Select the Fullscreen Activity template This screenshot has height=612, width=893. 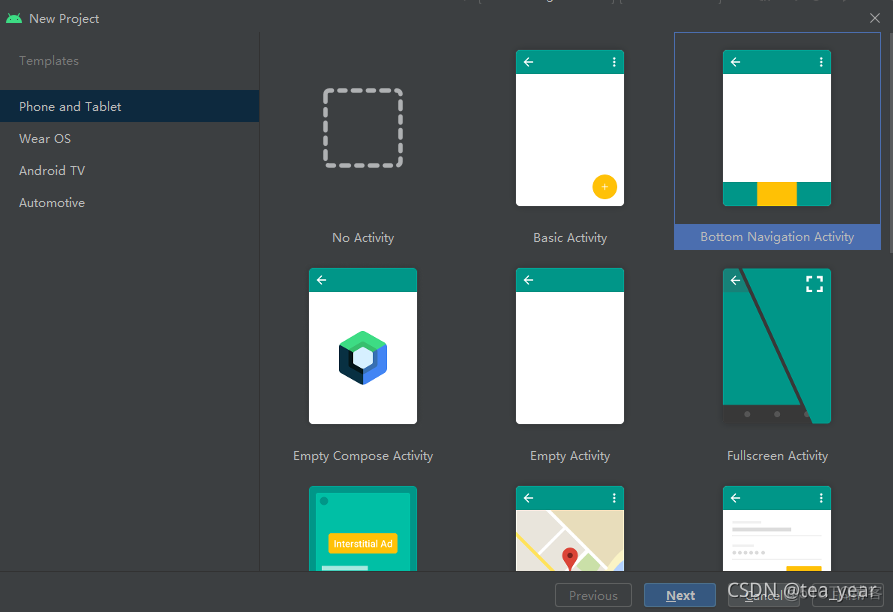[777, 346]
